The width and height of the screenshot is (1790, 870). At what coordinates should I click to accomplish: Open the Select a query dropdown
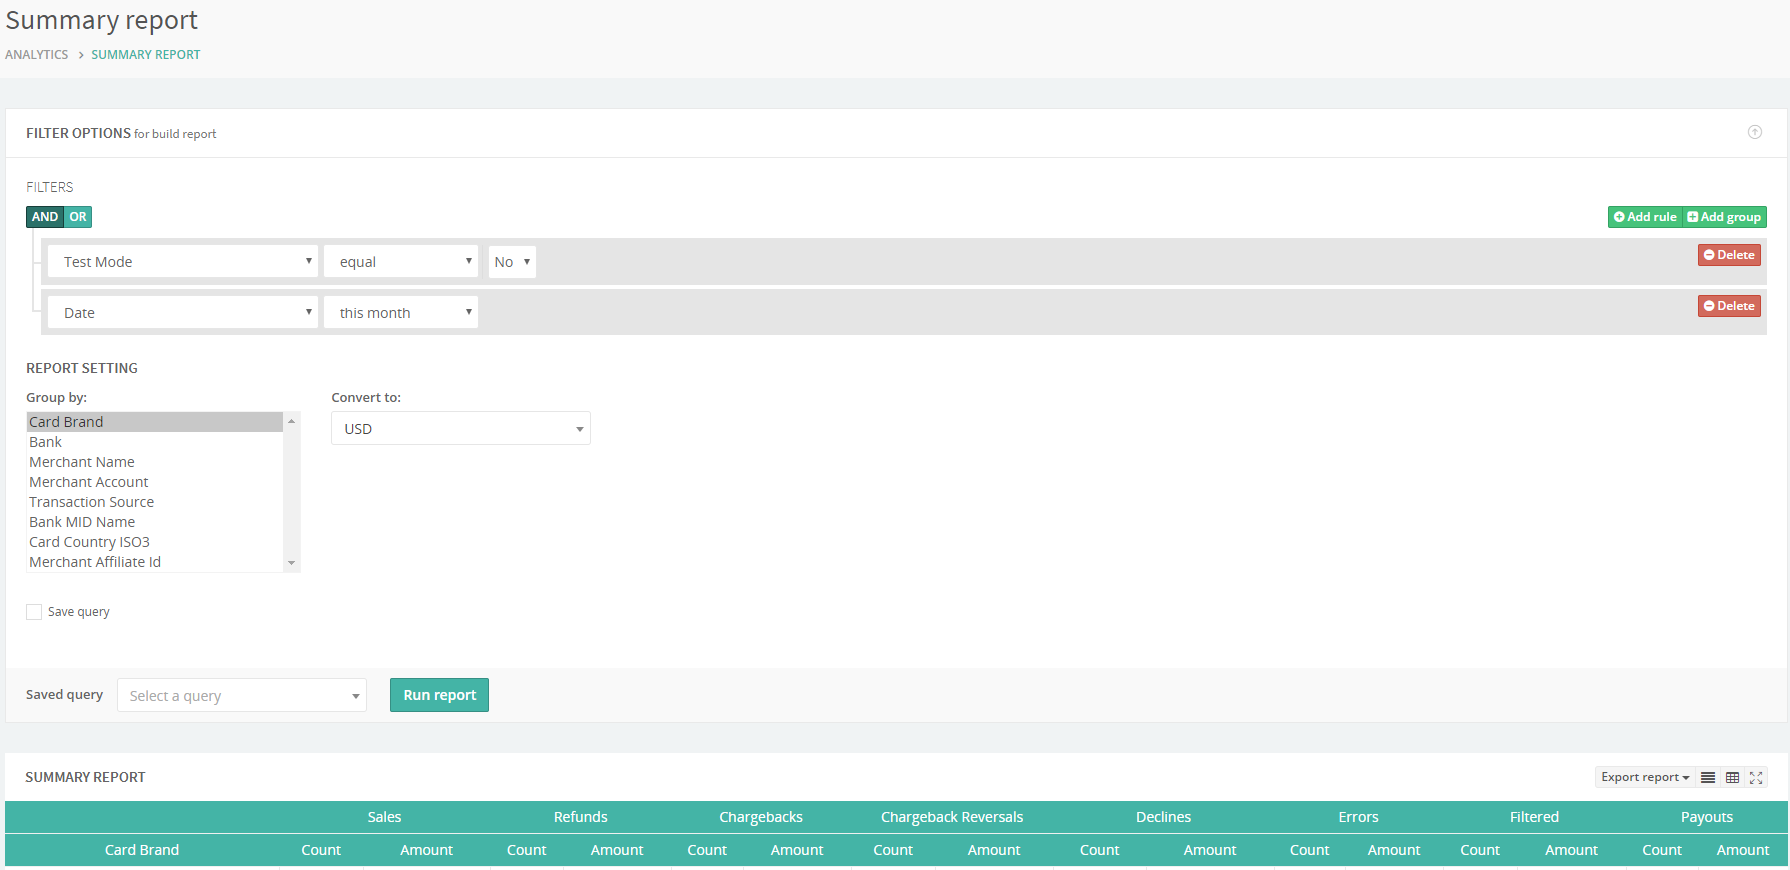[x=242, y=696]
